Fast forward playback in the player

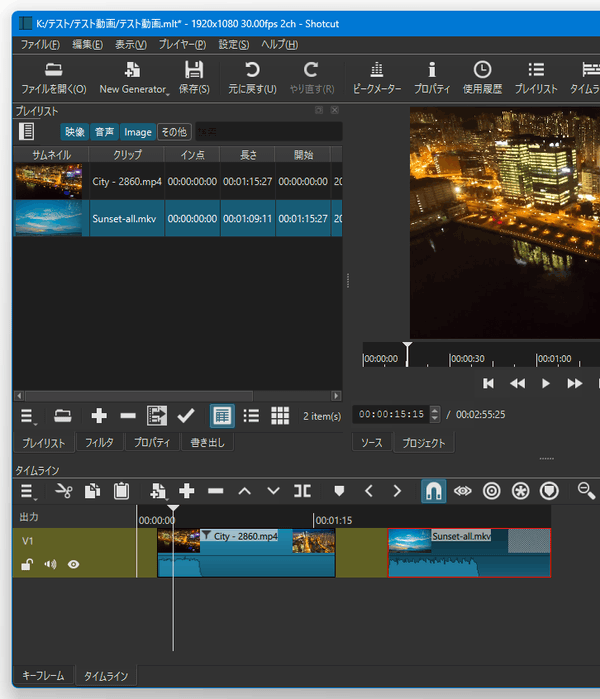pos(575,383)
